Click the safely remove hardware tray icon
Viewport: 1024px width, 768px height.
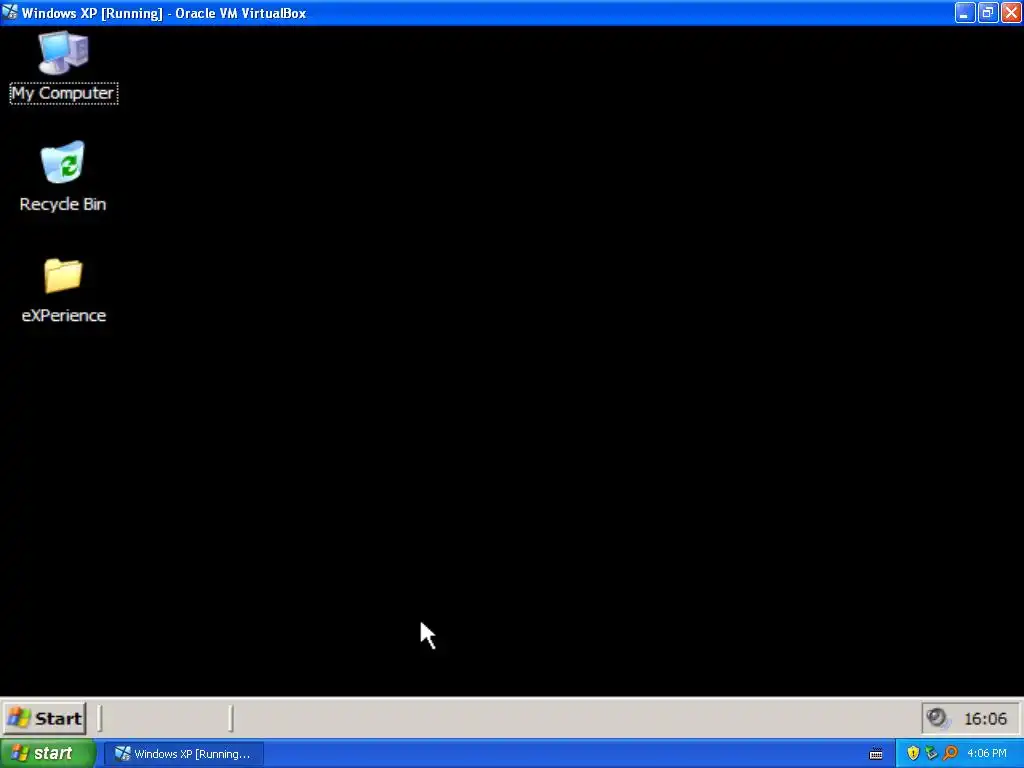[x=931, y=754]
